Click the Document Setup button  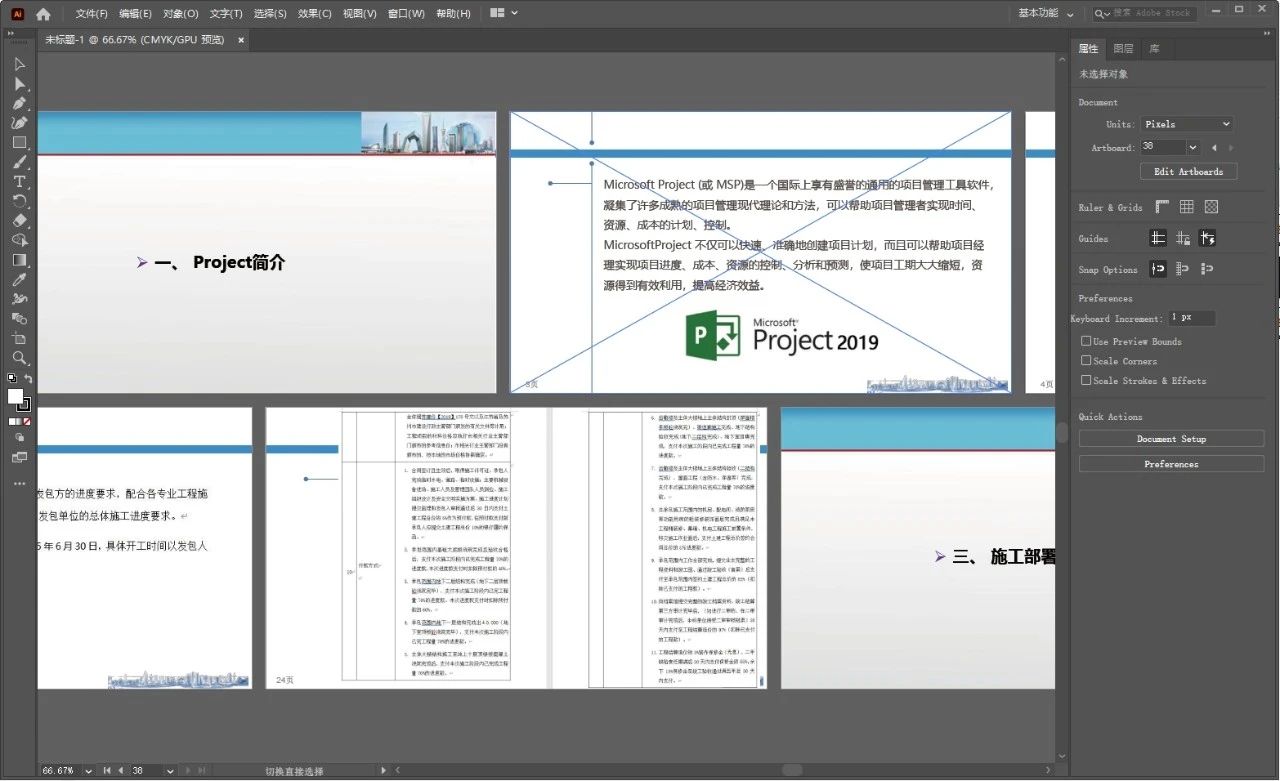[1171, 439]
